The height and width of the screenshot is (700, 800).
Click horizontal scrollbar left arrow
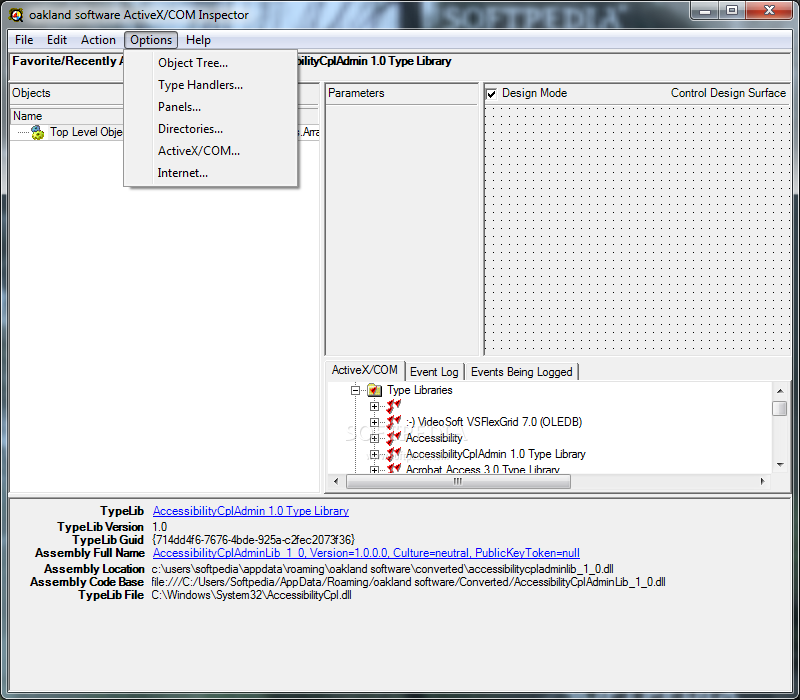[336, 481]
